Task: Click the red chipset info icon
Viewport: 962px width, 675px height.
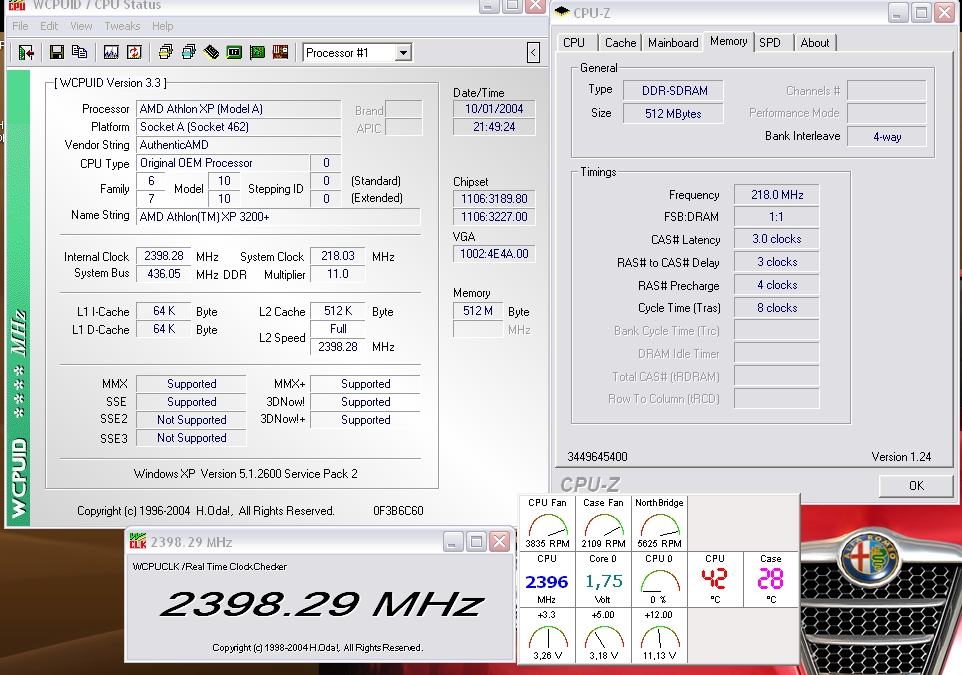Action: (x=278, y=52)
